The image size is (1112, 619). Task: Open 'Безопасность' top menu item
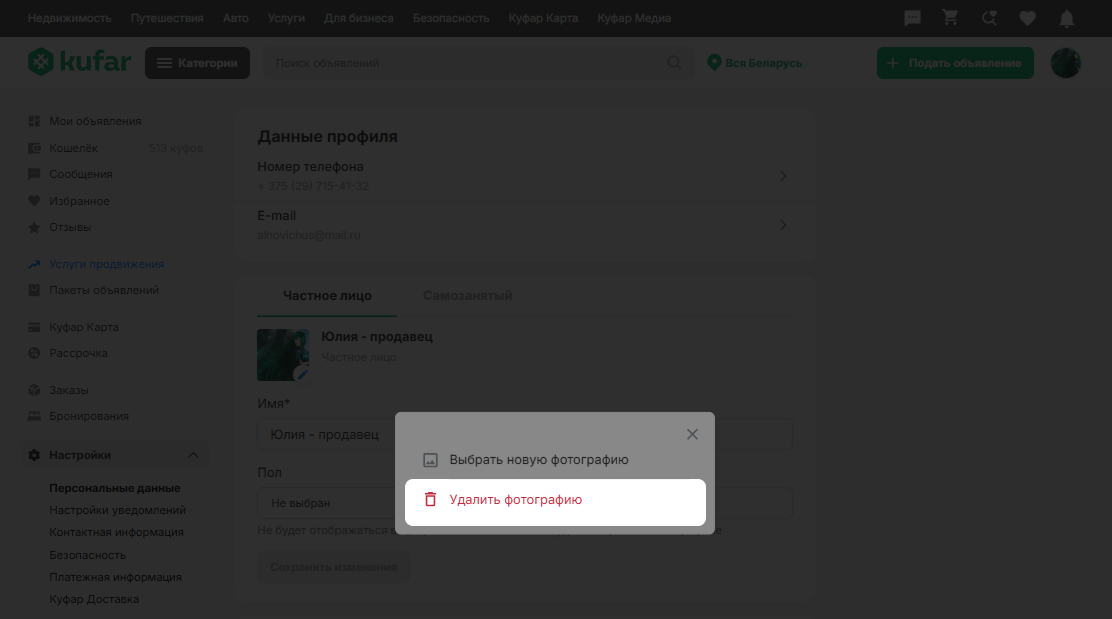tap(451, 18)
